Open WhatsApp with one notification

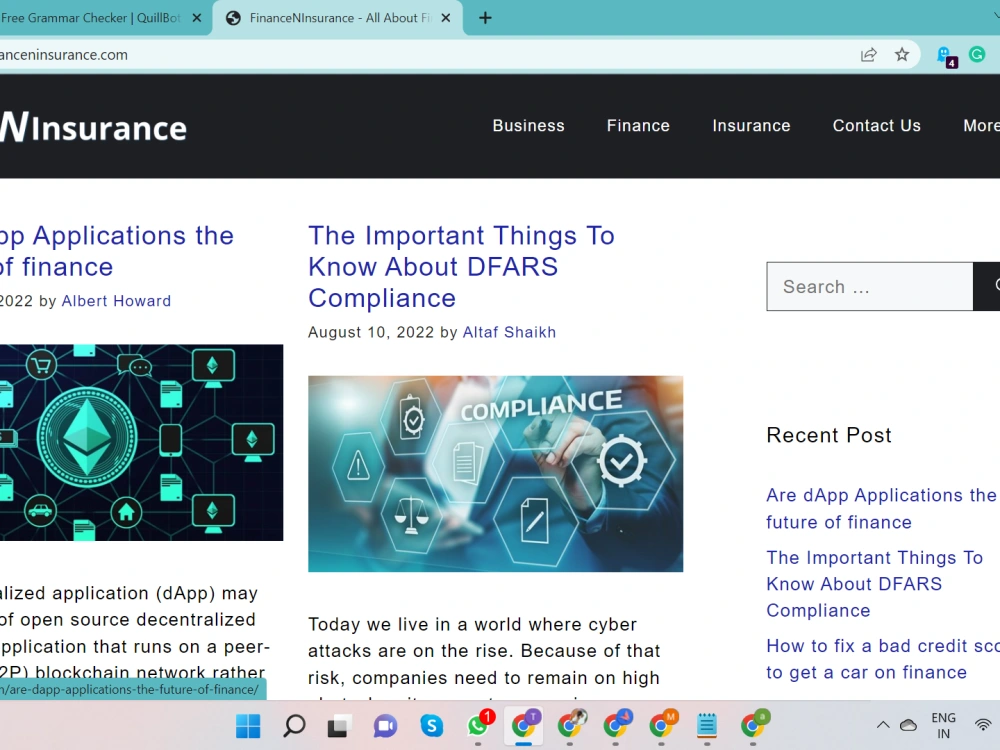tap(479, 724)
